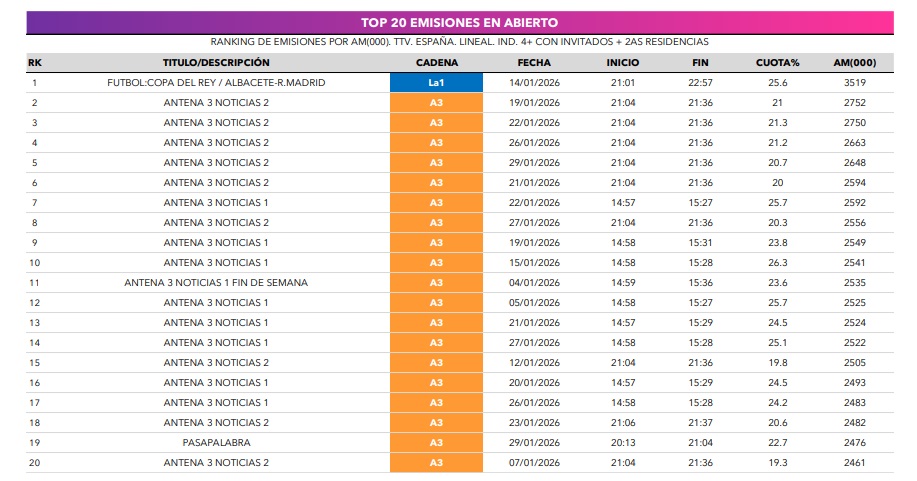Viewport: 917px width, 481px height.
Task: Sort by the FECHA column header
Action: pyautogui.click(x=534, y=63)
